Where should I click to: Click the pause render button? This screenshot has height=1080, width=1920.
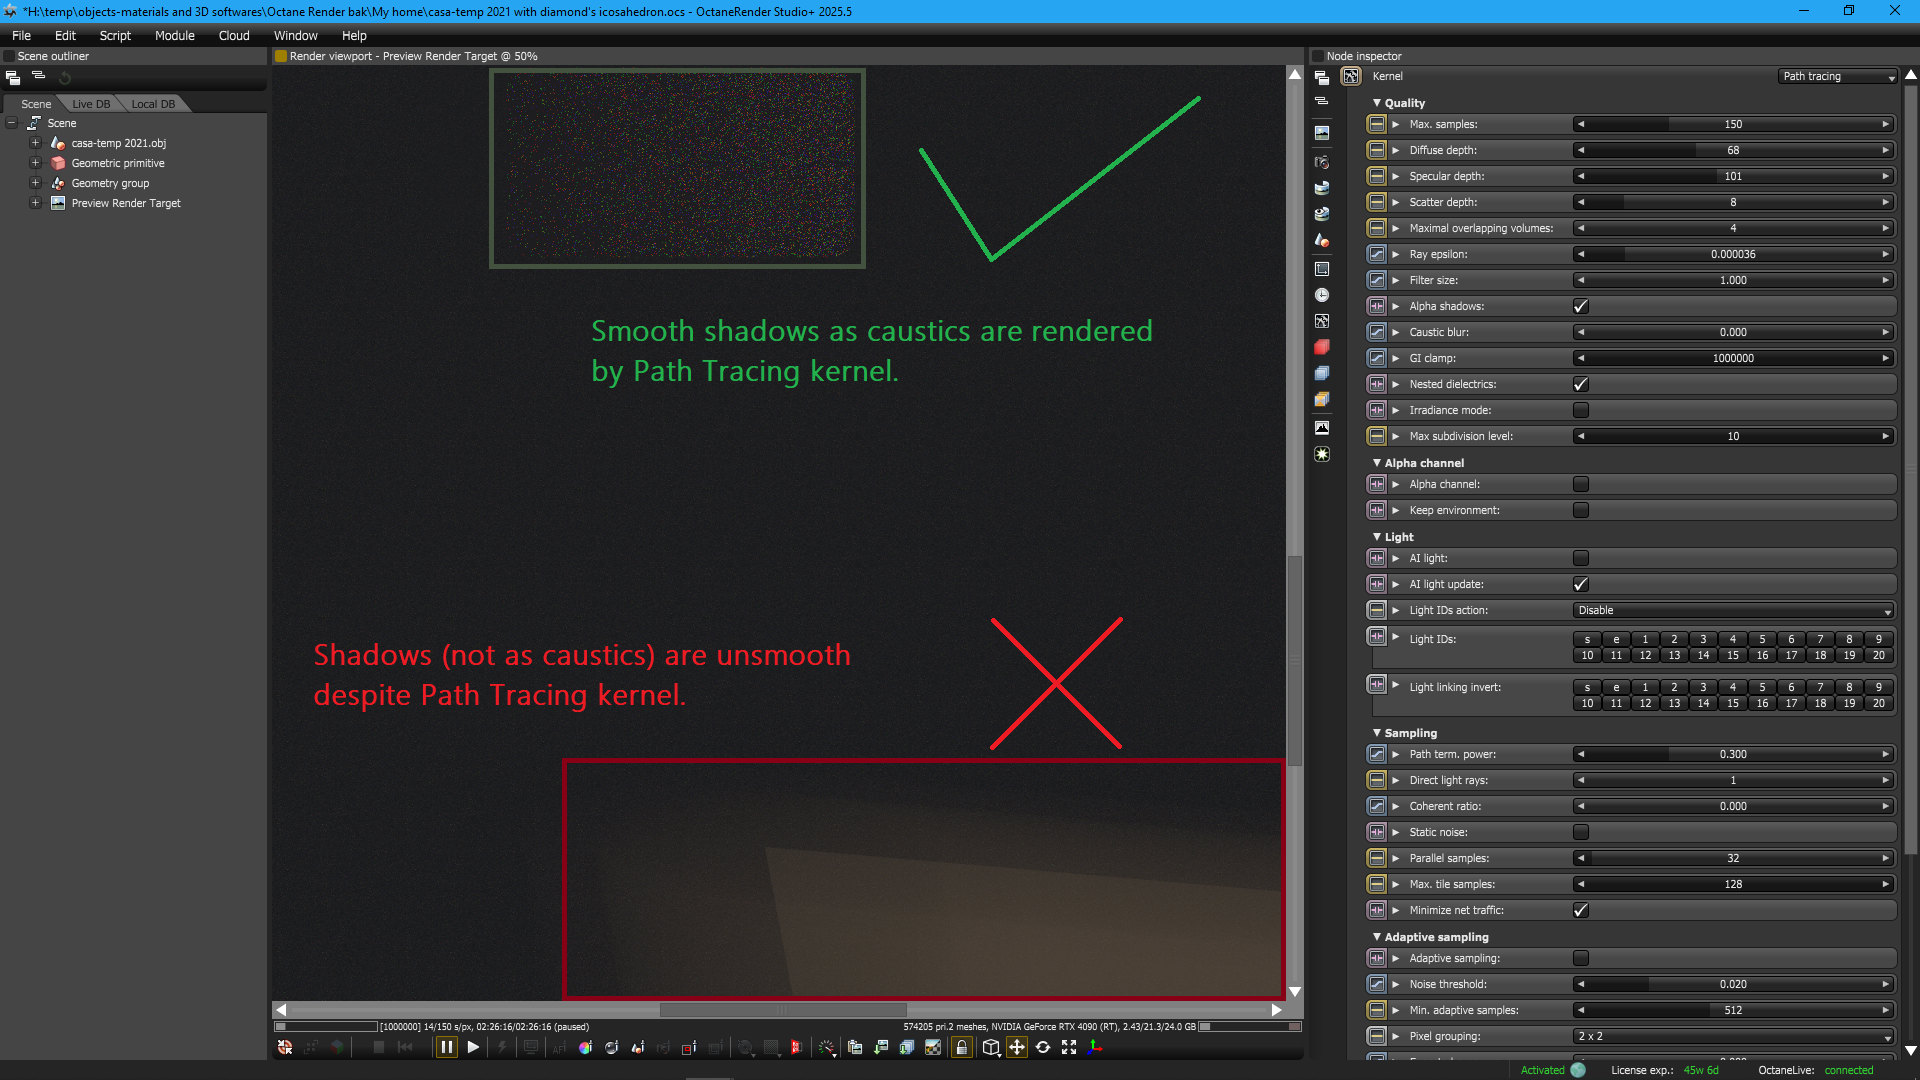(446, 1047)
